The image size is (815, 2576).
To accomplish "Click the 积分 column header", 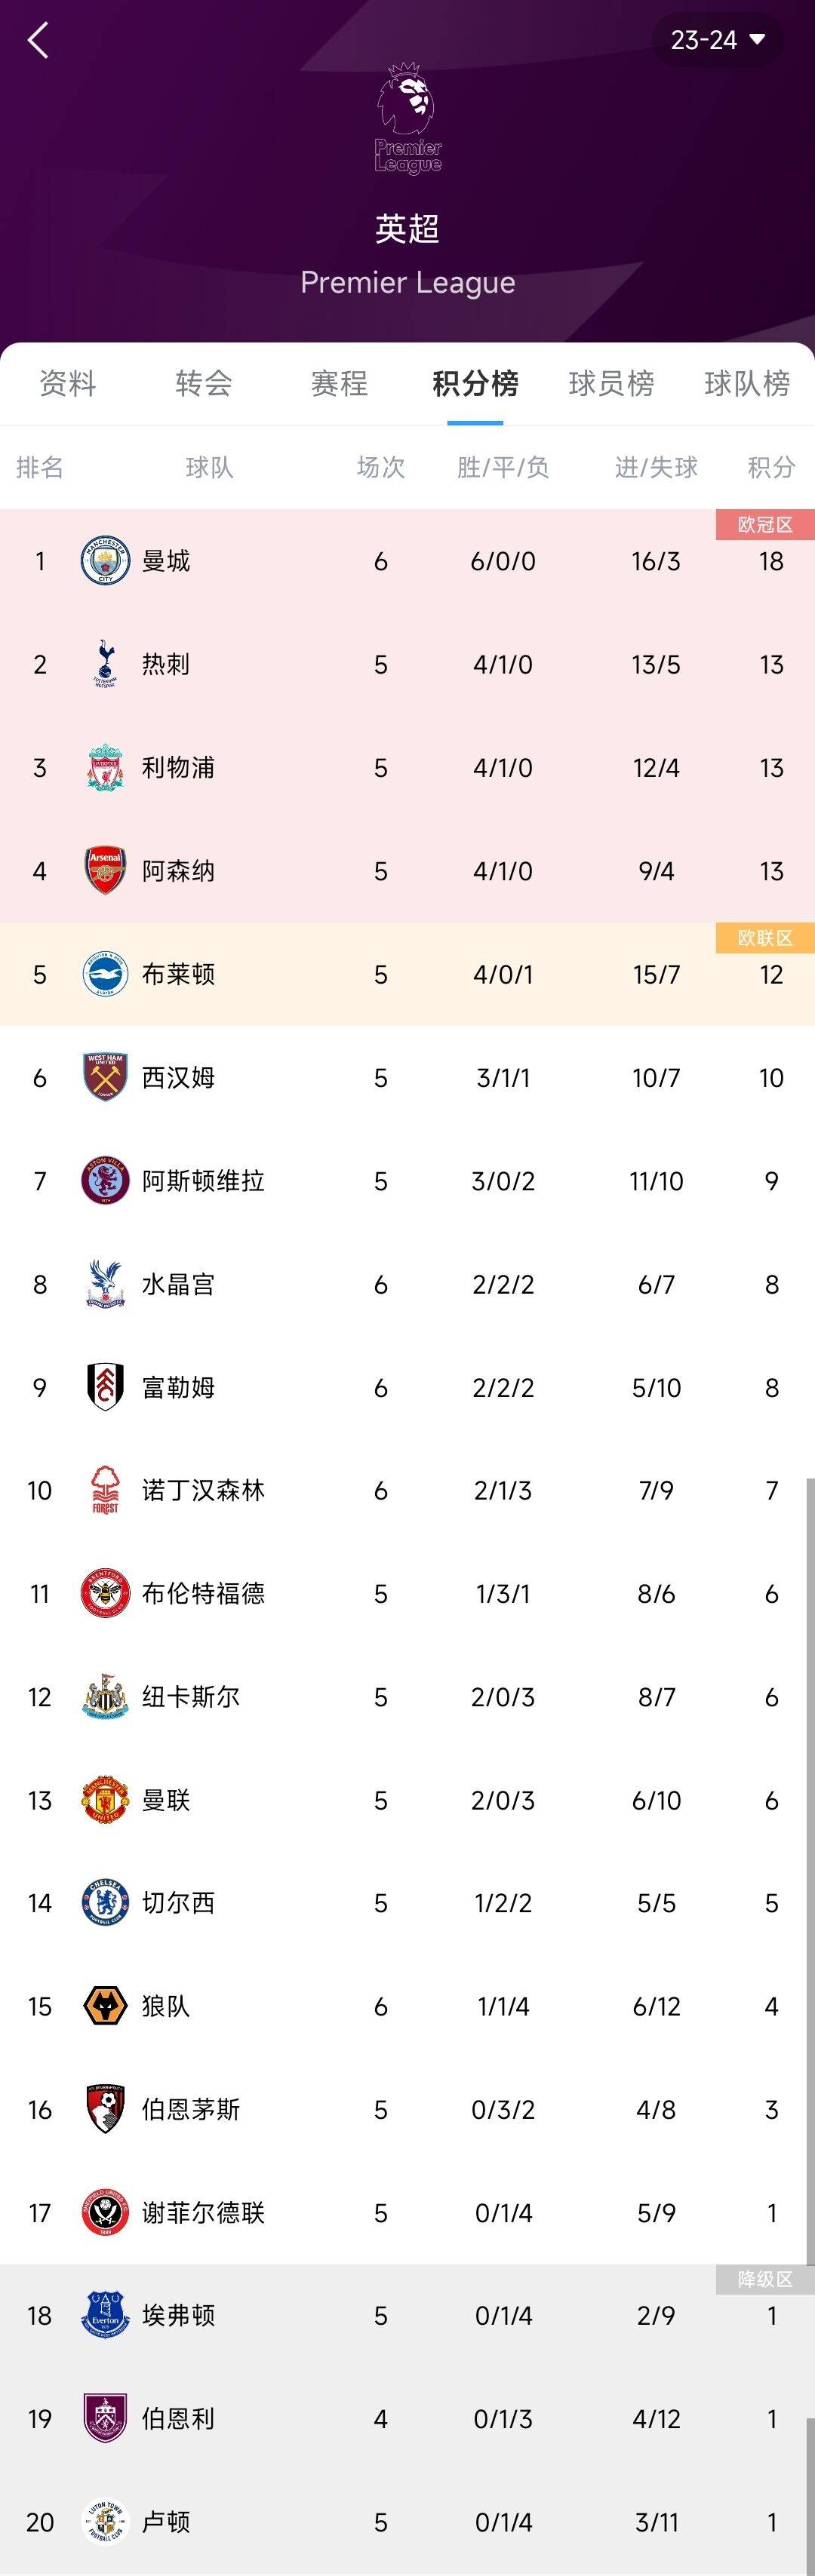I will click(771, 467).
